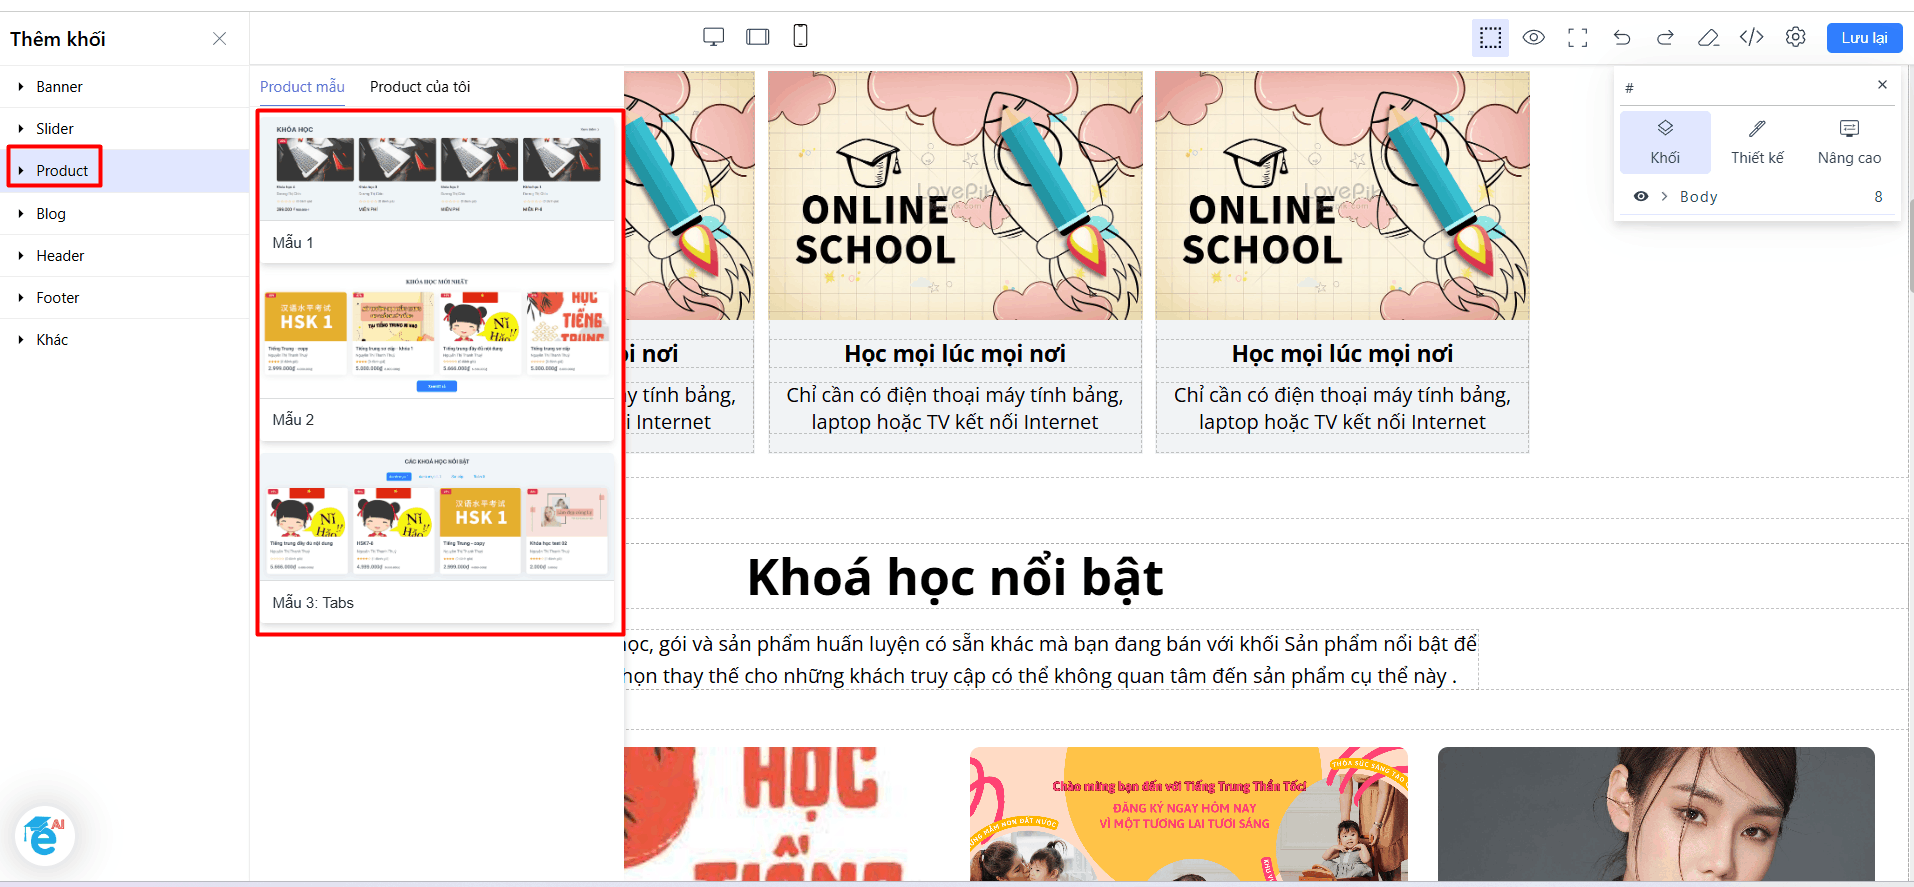Screen dimensions: 1914x887
Task: Redo the last change
Action: [x=1665, y=38]
